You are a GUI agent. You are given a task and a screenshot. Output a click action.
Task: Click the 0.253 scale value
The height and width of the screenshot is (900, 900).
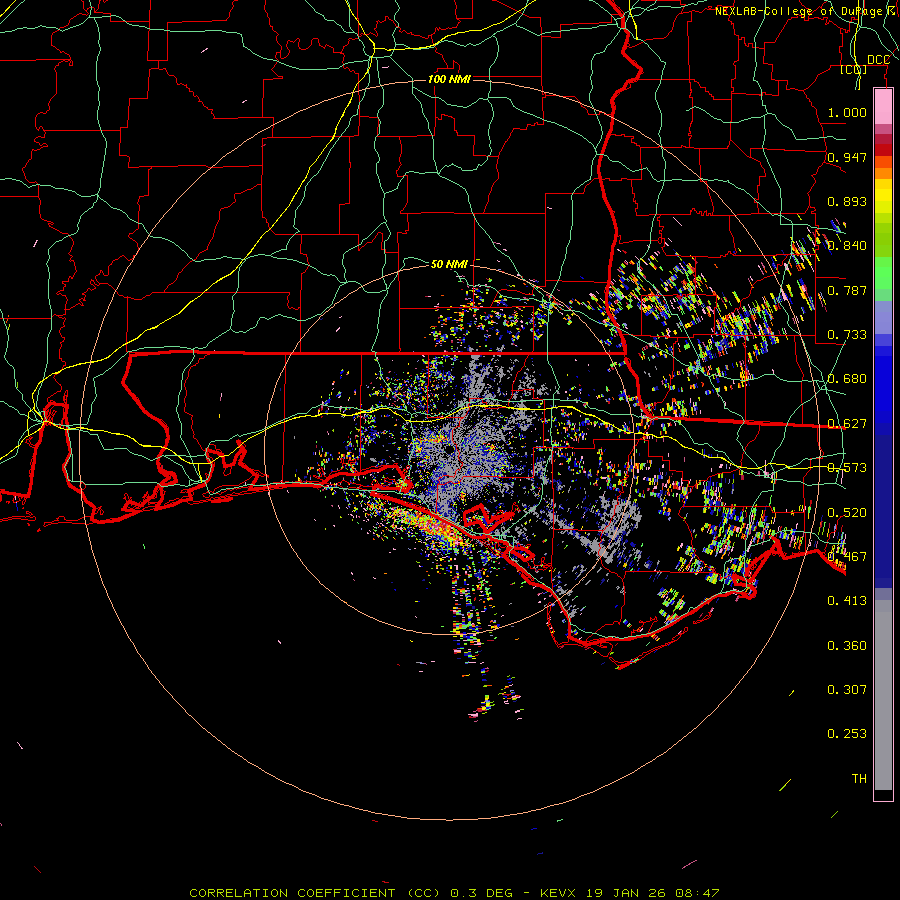tap(847, 734)
